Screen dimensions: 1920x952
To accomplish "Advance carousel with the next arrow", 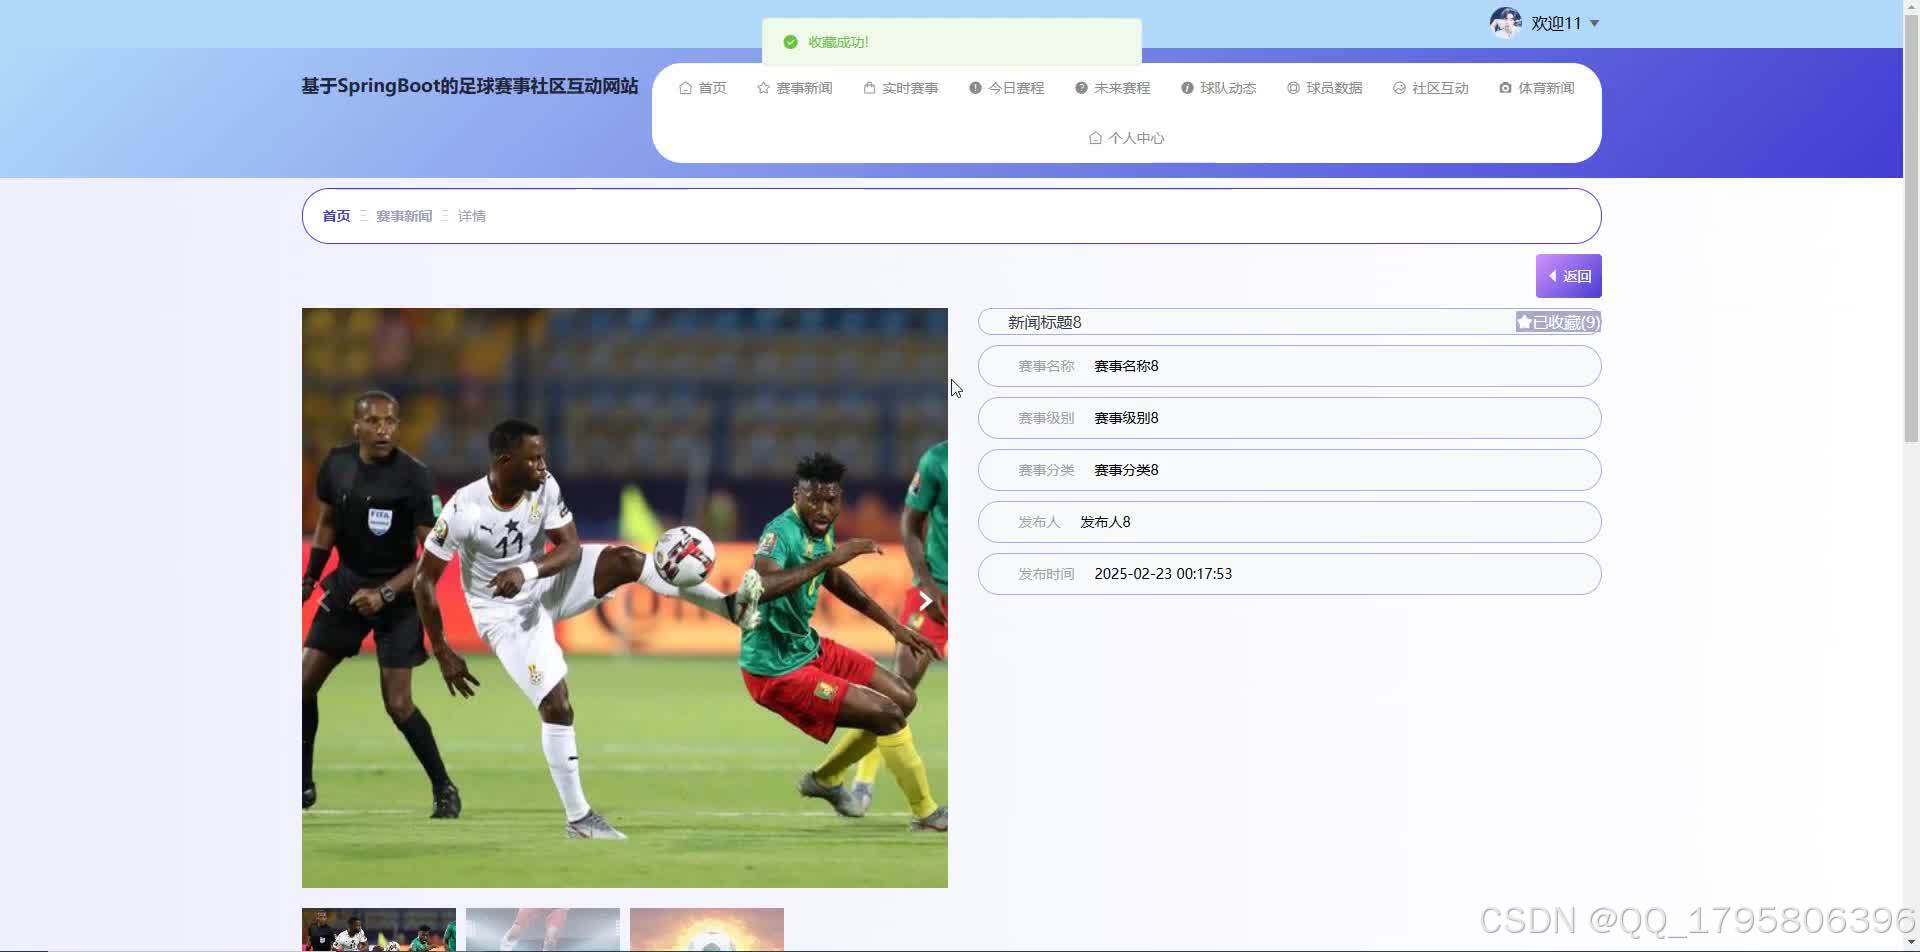I will click(925, 600).
